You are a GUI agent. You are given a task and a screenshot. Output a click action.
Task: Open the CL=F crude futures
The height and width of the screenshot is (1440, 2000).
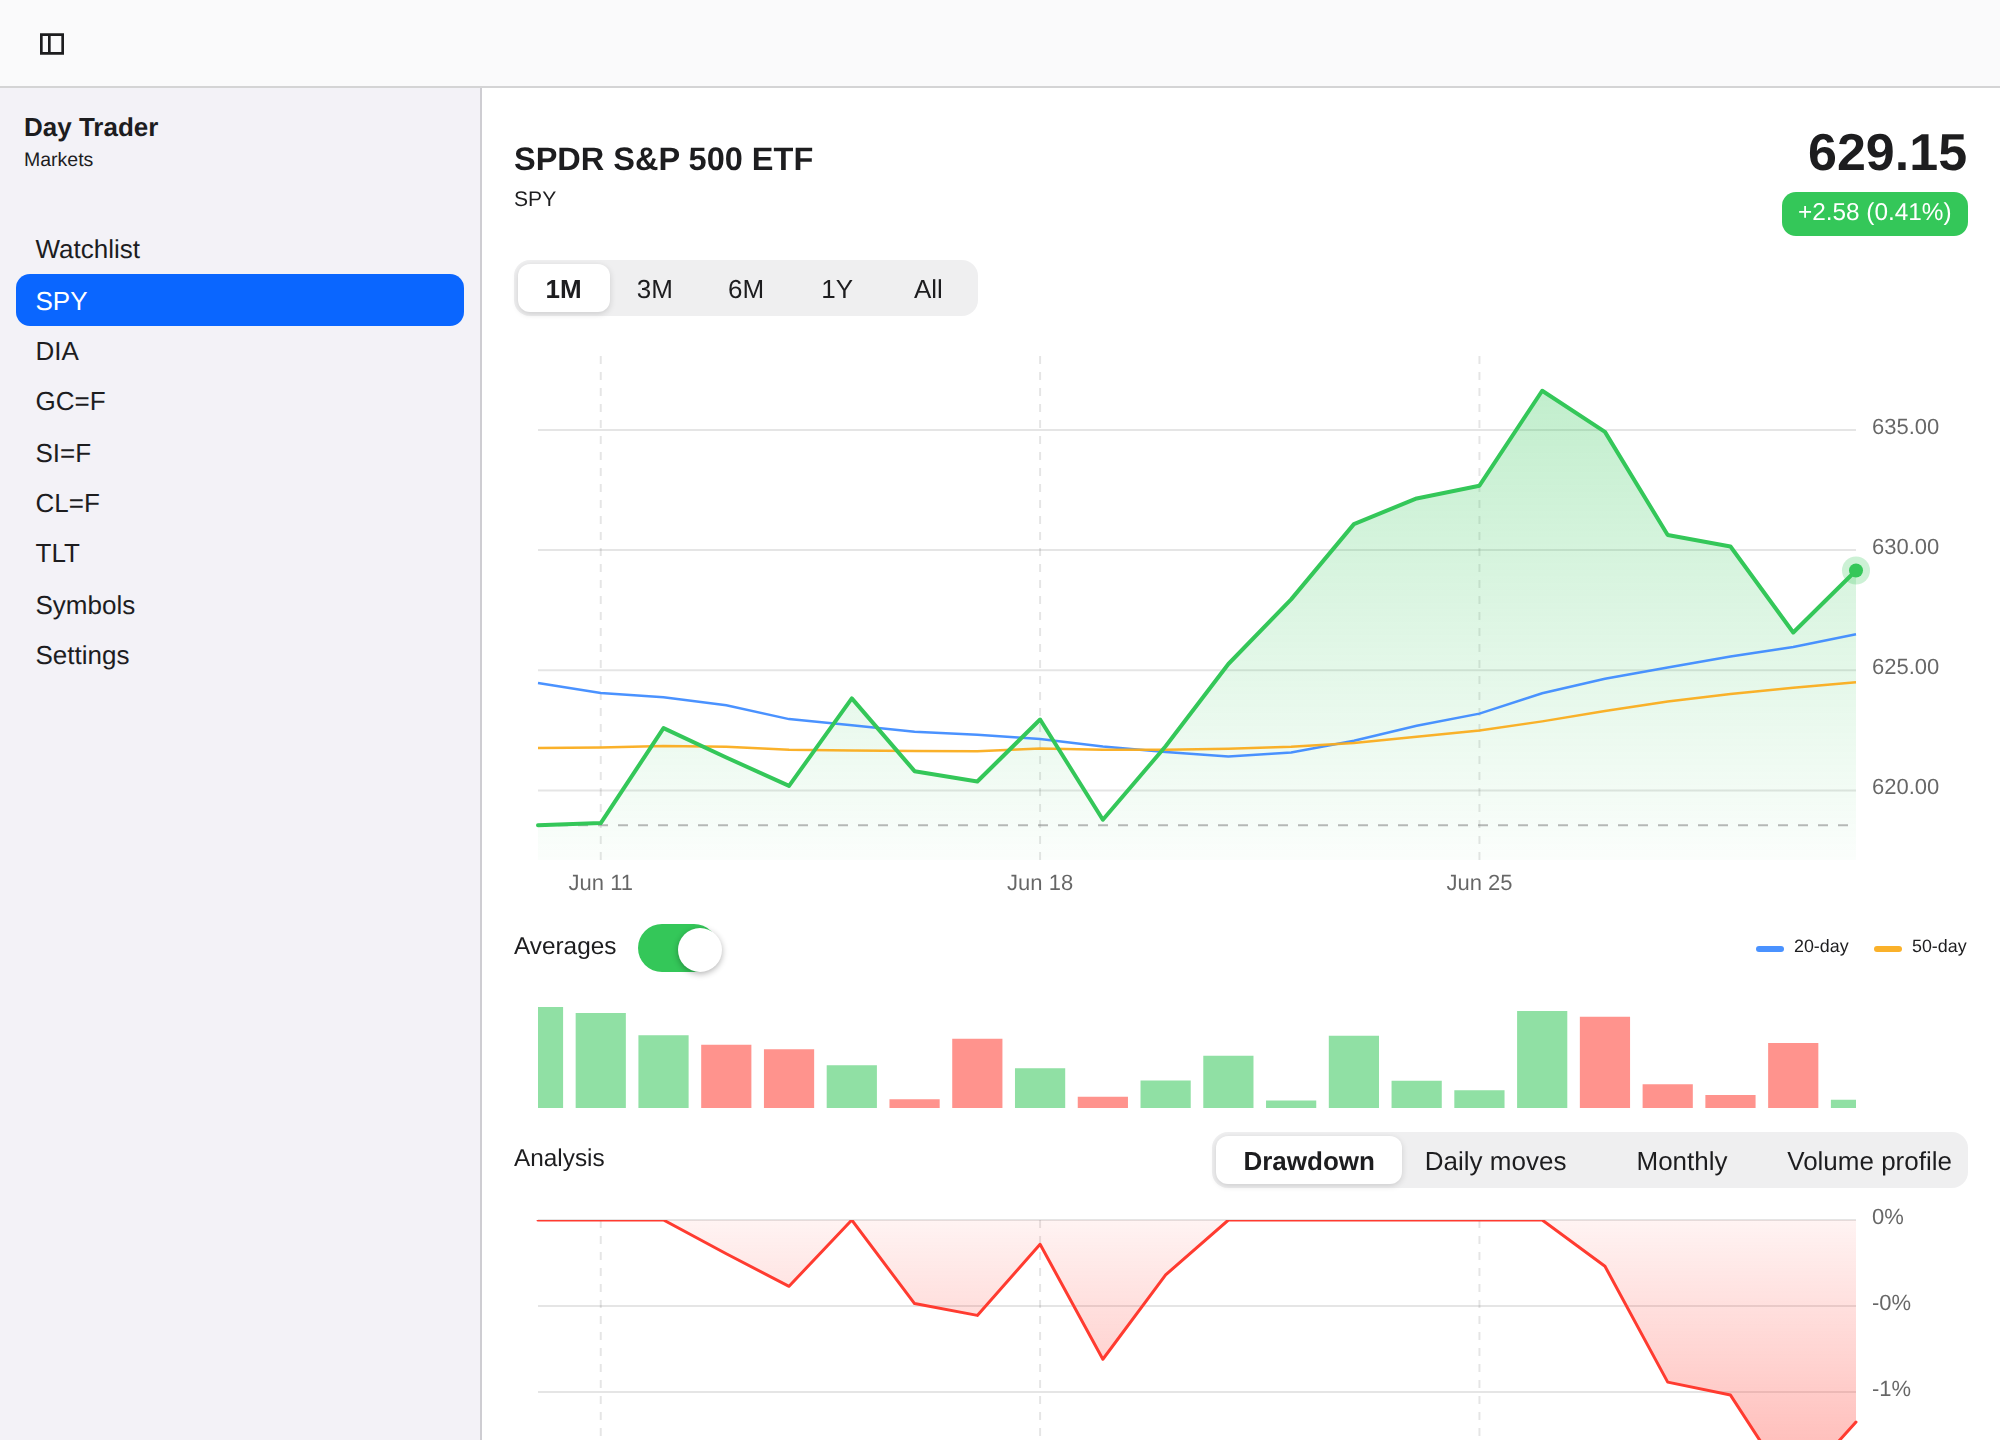click(240, 503)
